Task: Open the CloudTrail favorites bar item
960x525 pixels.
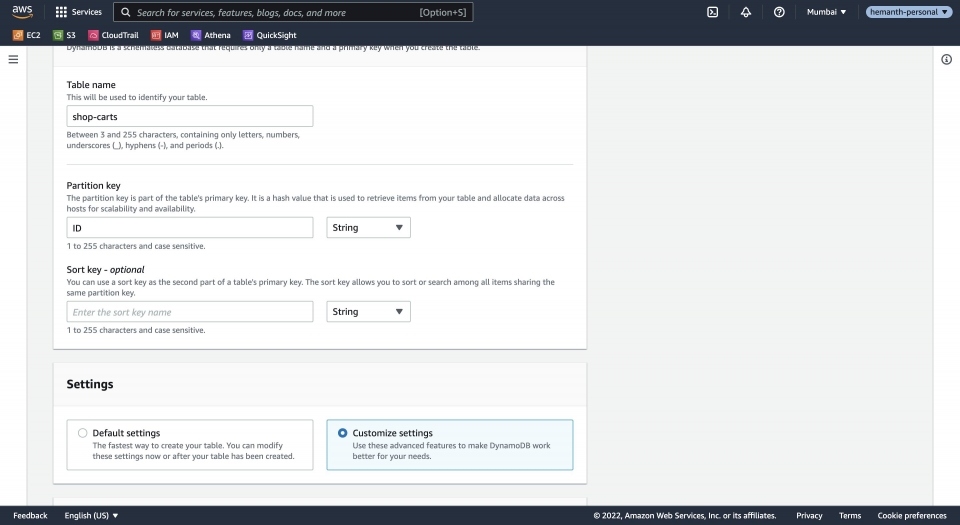Action: point(113,35)
